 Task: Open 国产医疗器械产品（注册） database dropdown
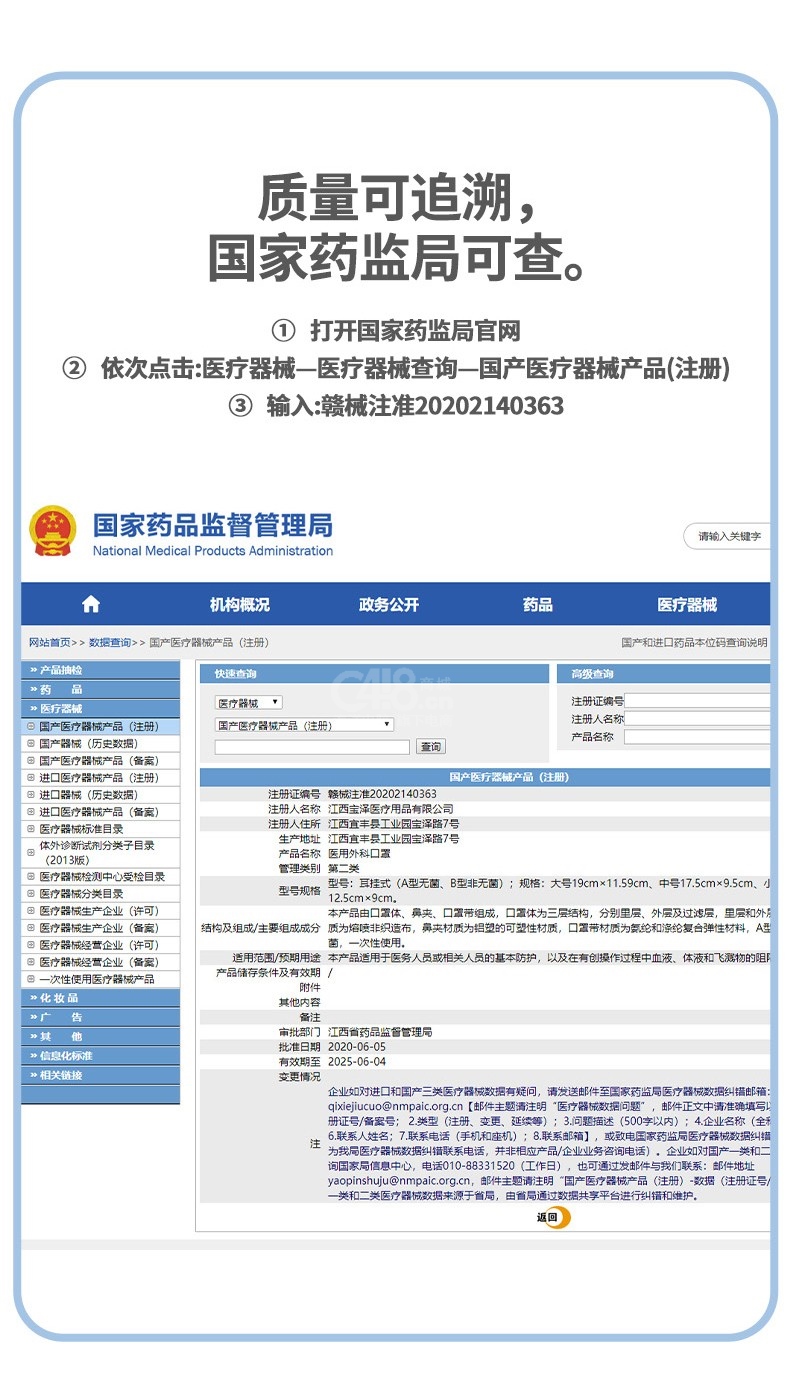[x=304, y=725]
